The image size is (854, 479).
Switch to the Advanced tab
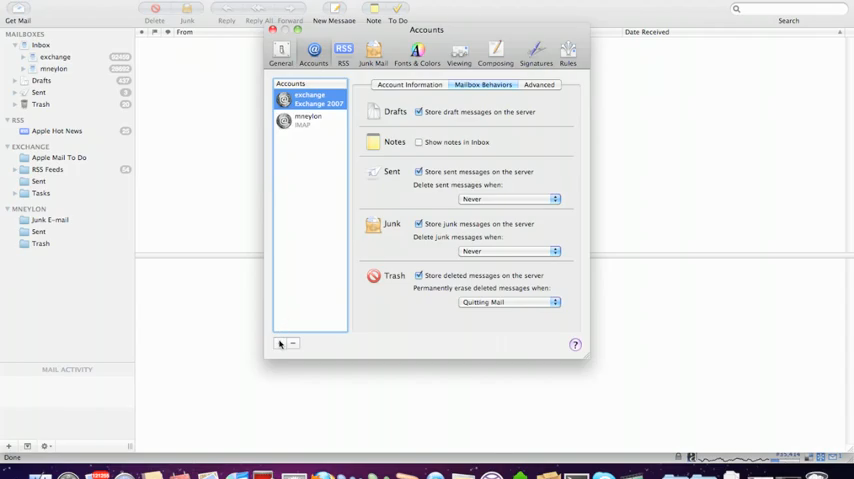pyautogui.click(x=539, y=84)
